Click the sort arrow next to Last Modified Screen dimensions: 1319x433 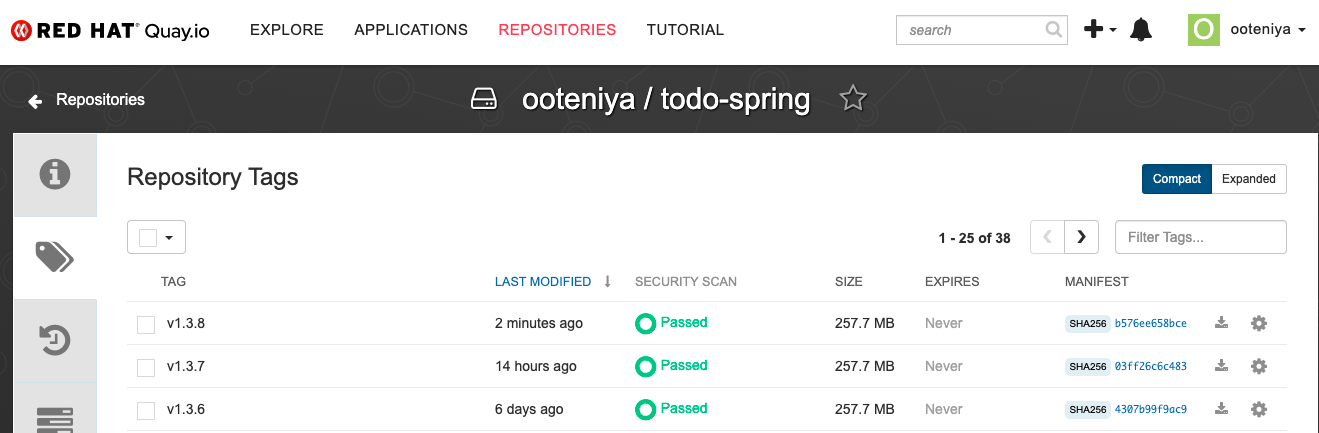click(607, 282)
